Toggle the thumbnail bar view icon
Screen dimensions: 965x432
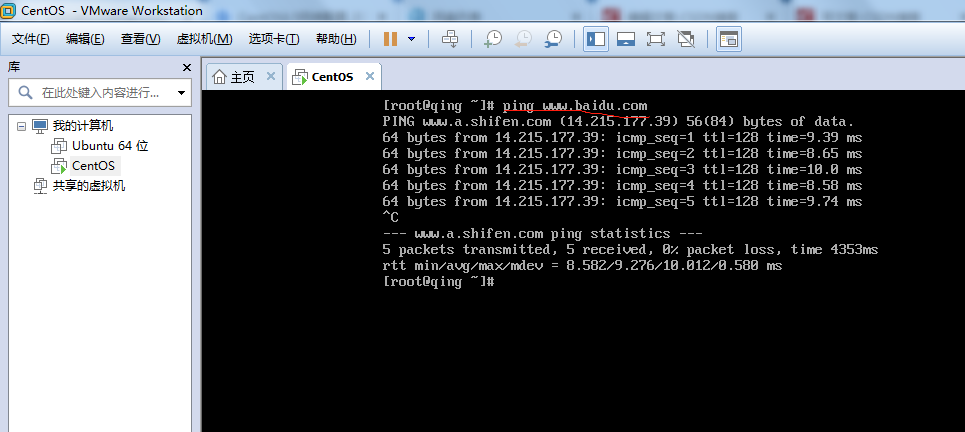(626, 39)
